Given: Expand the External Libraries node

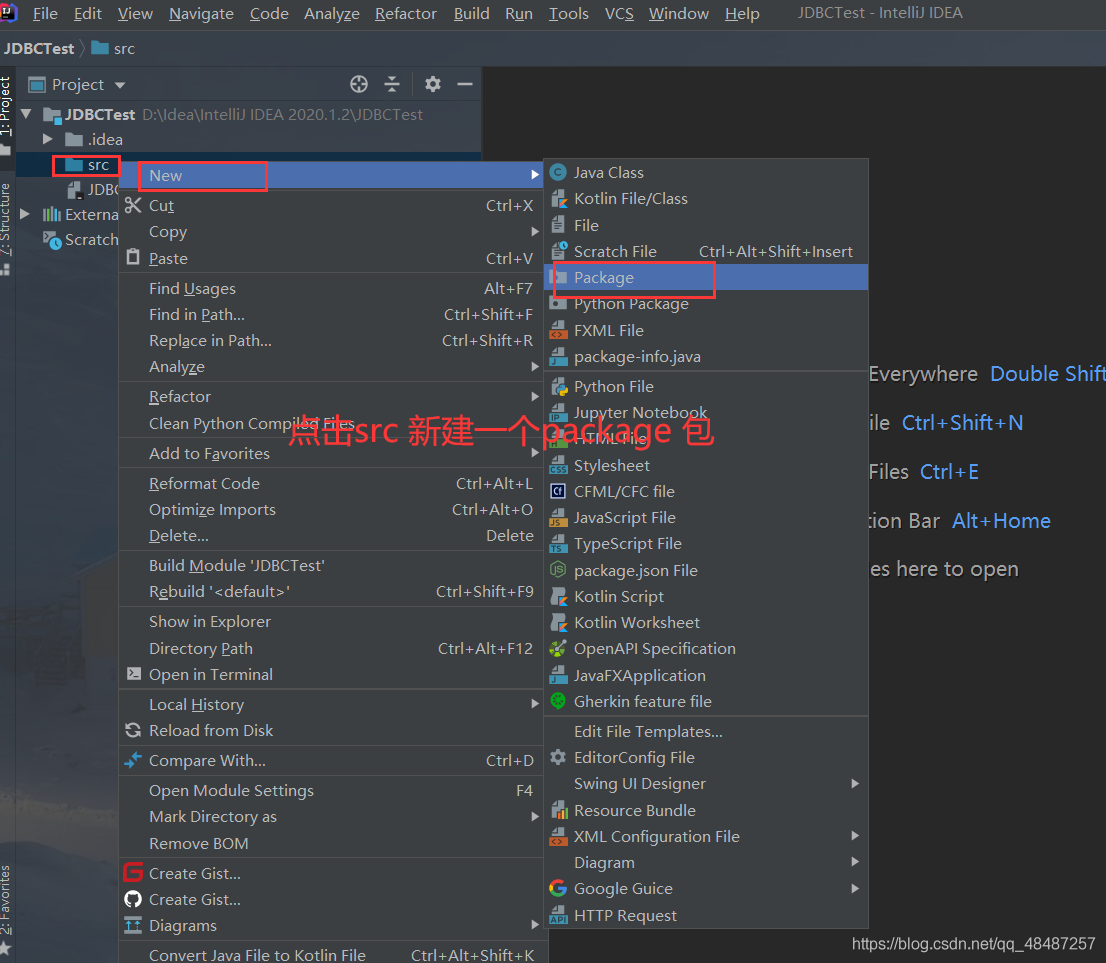Looking at the screenshot, I should pyautogui.click(x=25, y=214).
